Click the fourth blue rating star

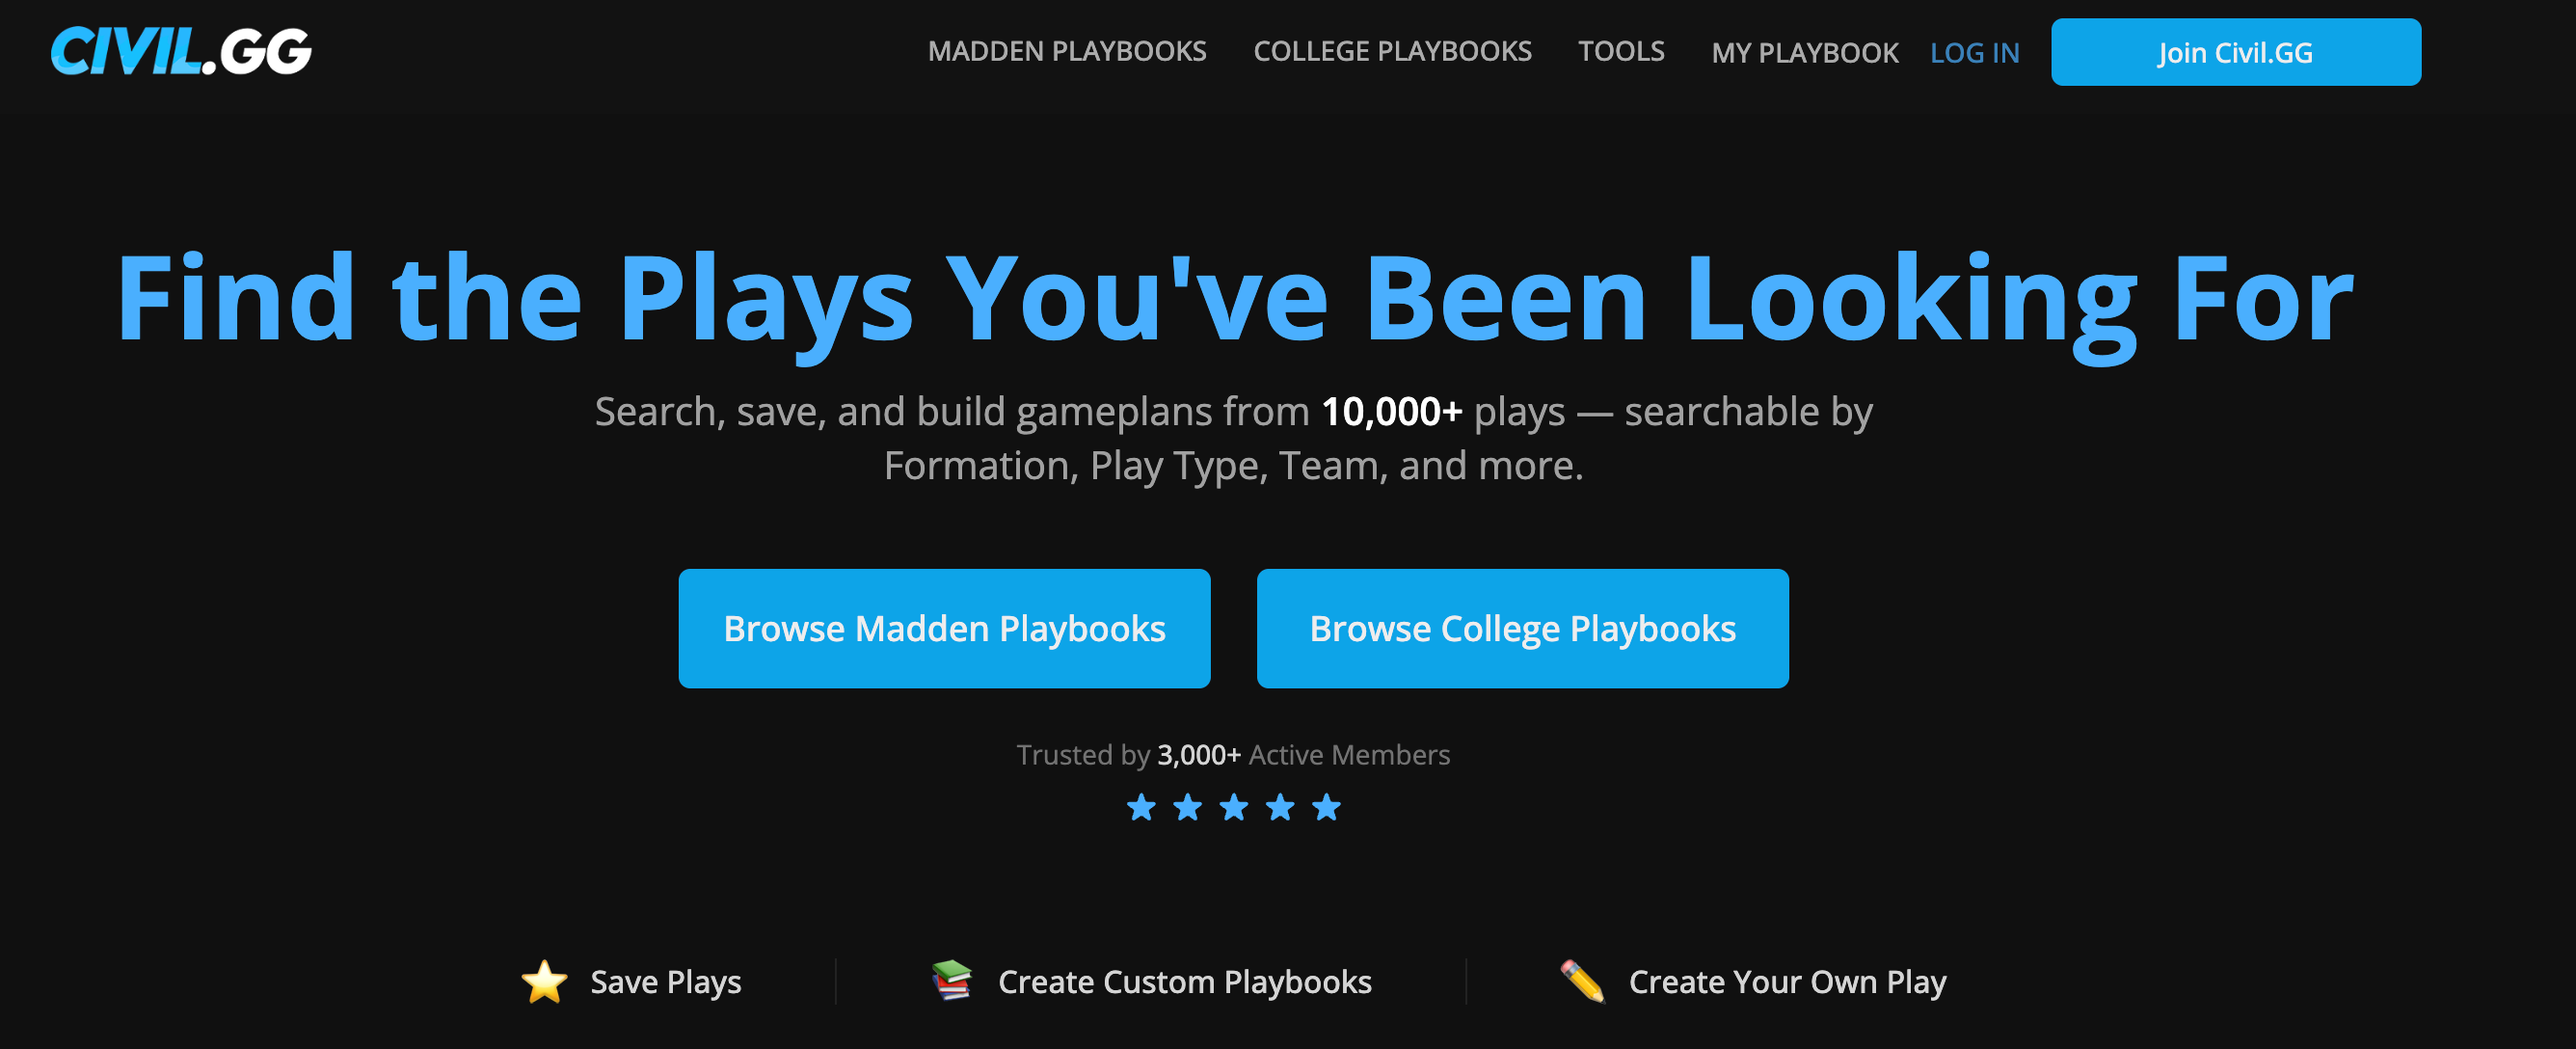click(x=1280, y=807)
